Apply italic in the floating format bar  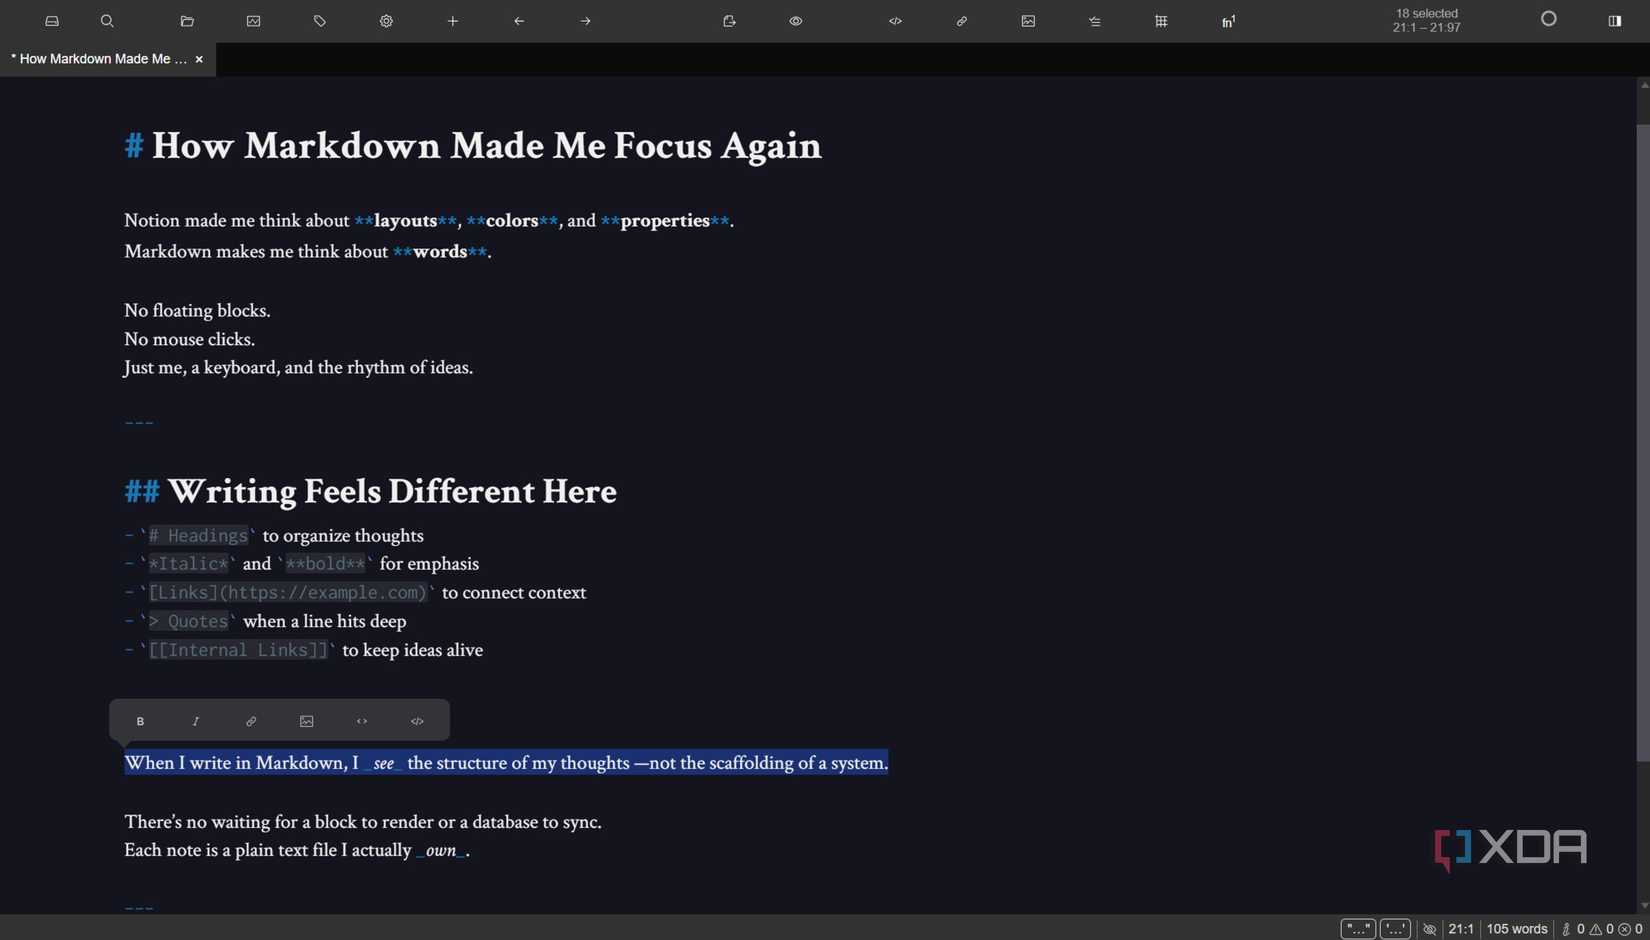click(196, 721)
